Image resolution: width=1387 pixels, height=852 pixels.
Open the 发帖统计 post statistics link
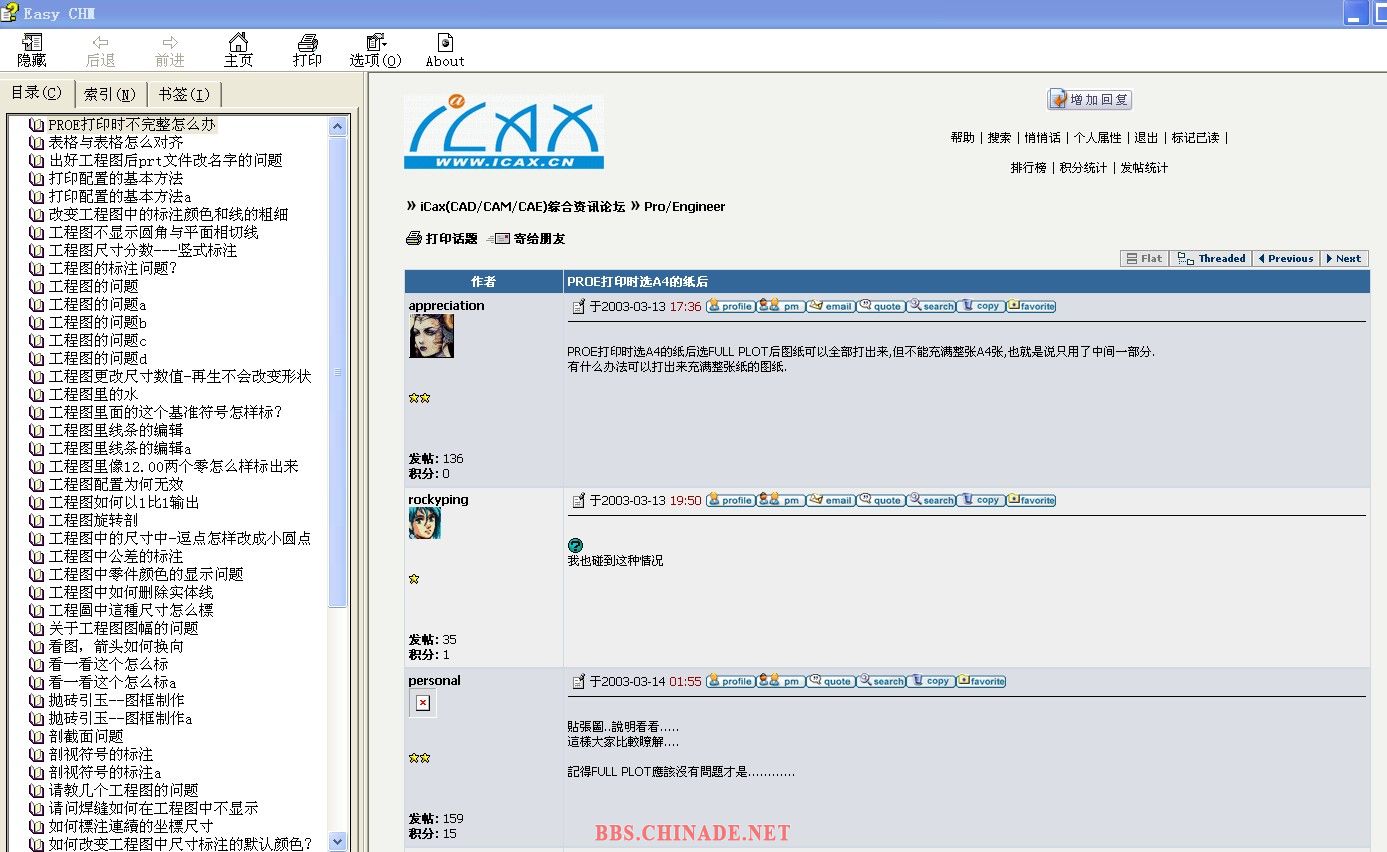1144,168
